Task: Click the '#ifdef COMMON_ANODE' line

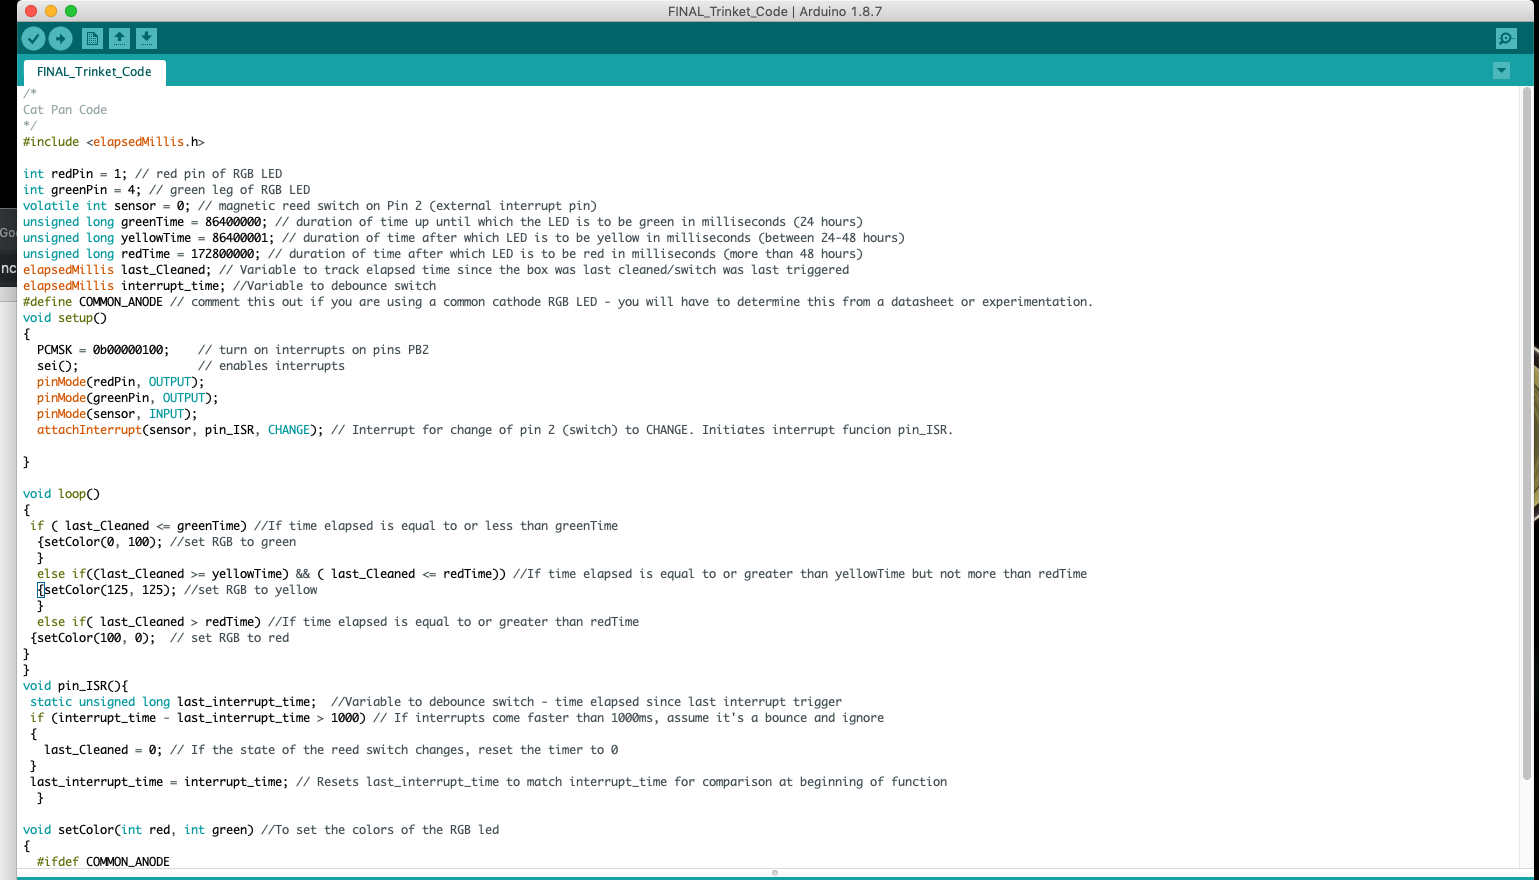Action: click(103, 862)
